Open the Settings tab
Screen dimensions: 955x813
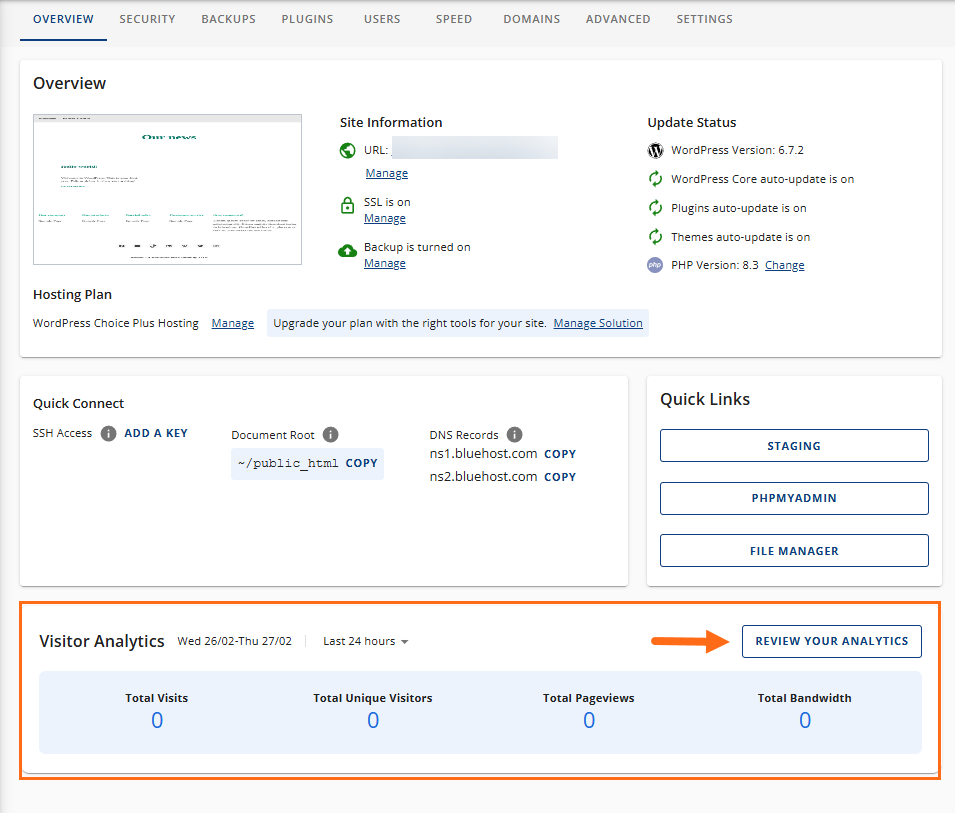[705, 19]
